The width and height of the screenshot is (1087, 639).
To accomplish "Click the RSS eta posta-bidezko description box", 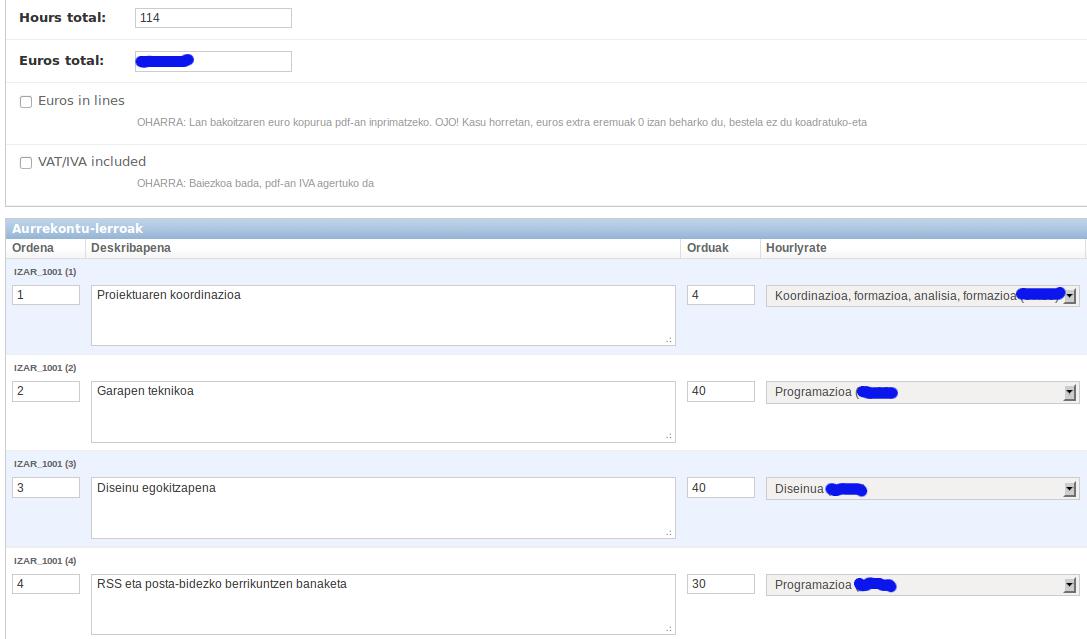I will pos(382,604).
